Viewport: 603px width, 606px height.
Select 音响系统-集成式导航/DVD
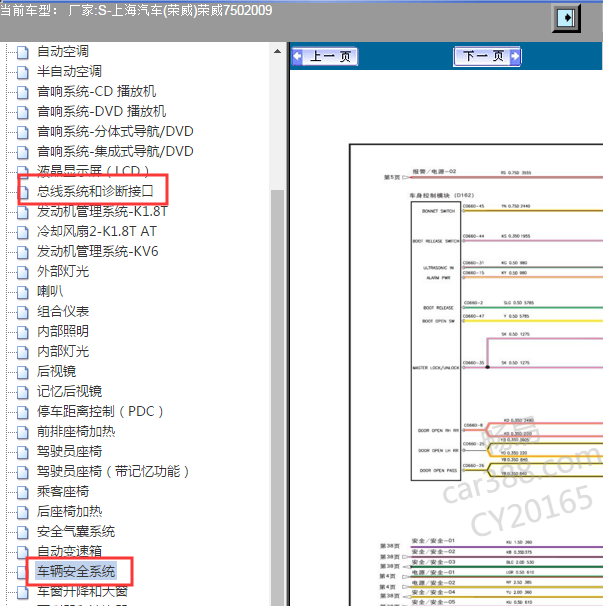tap(115, 152)
